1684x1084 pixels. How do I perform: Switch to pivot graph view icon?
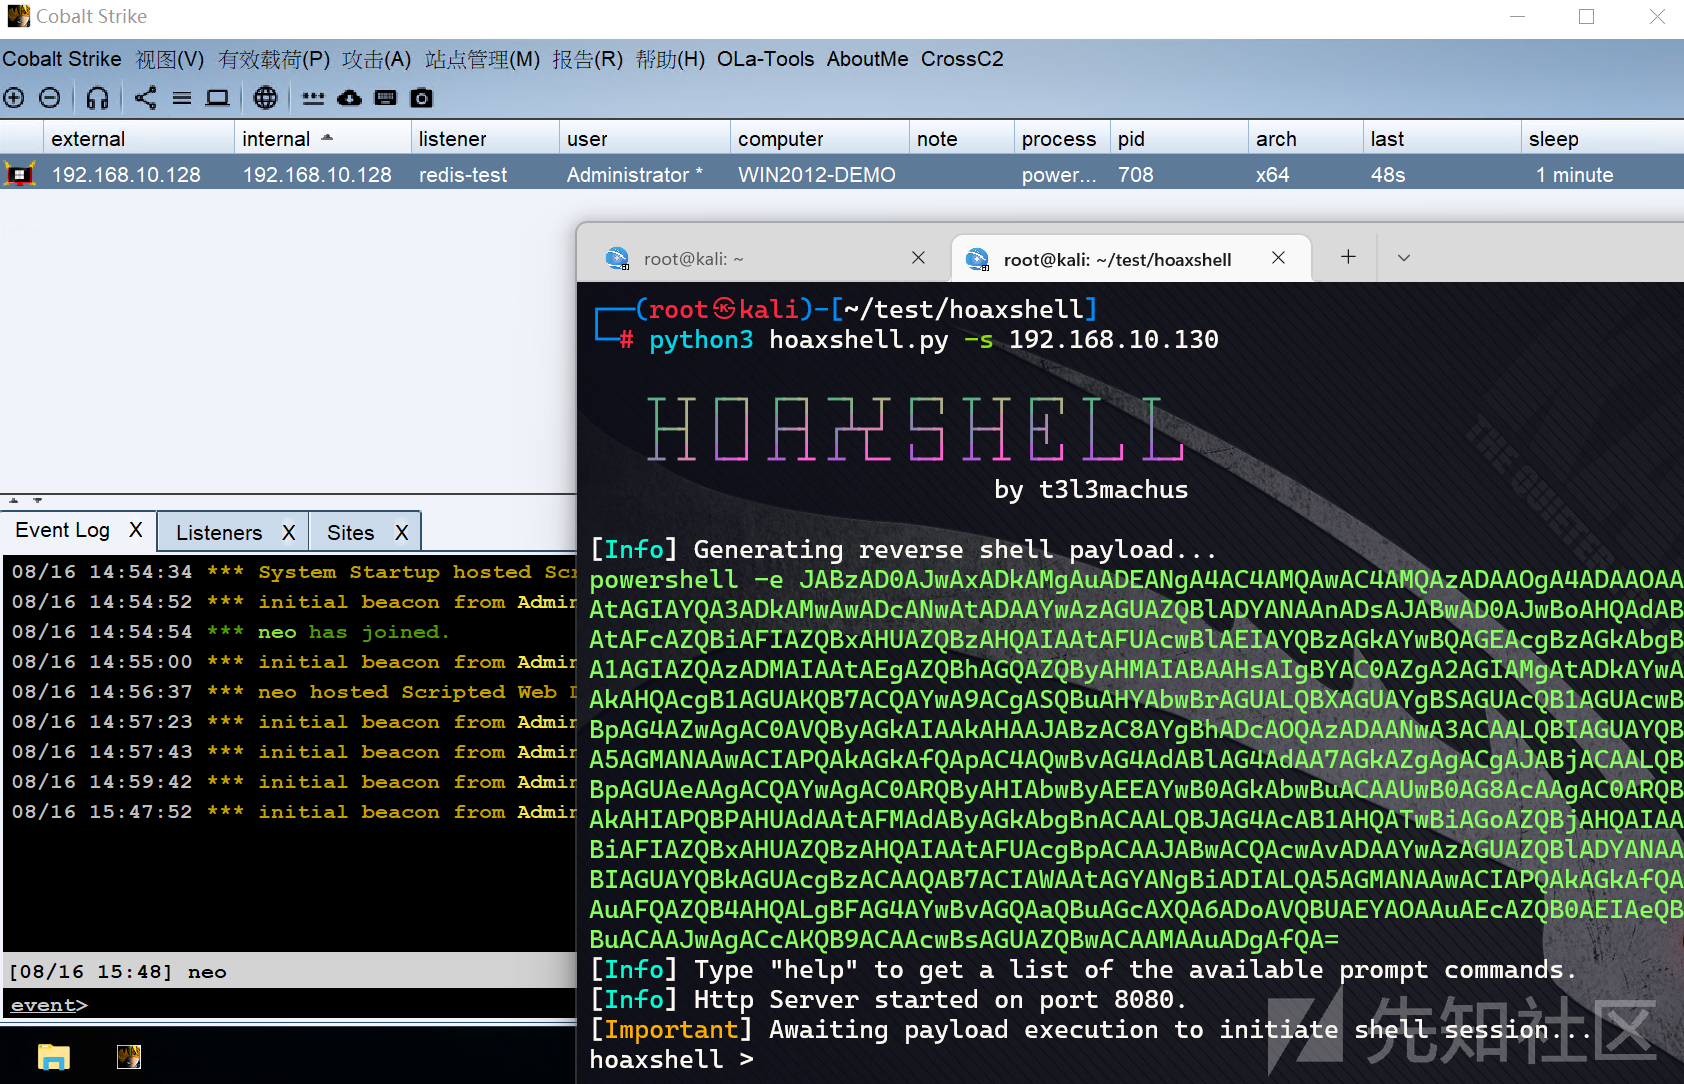click(x=146, y=98)
